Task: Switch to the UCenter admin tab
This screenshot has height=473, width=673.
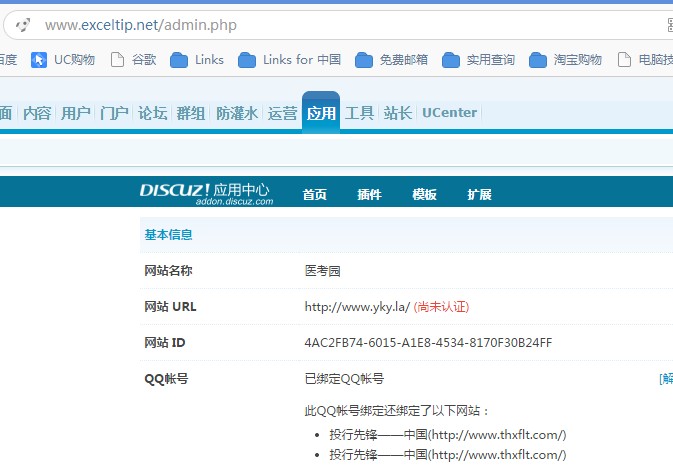Action: point(449,112)
